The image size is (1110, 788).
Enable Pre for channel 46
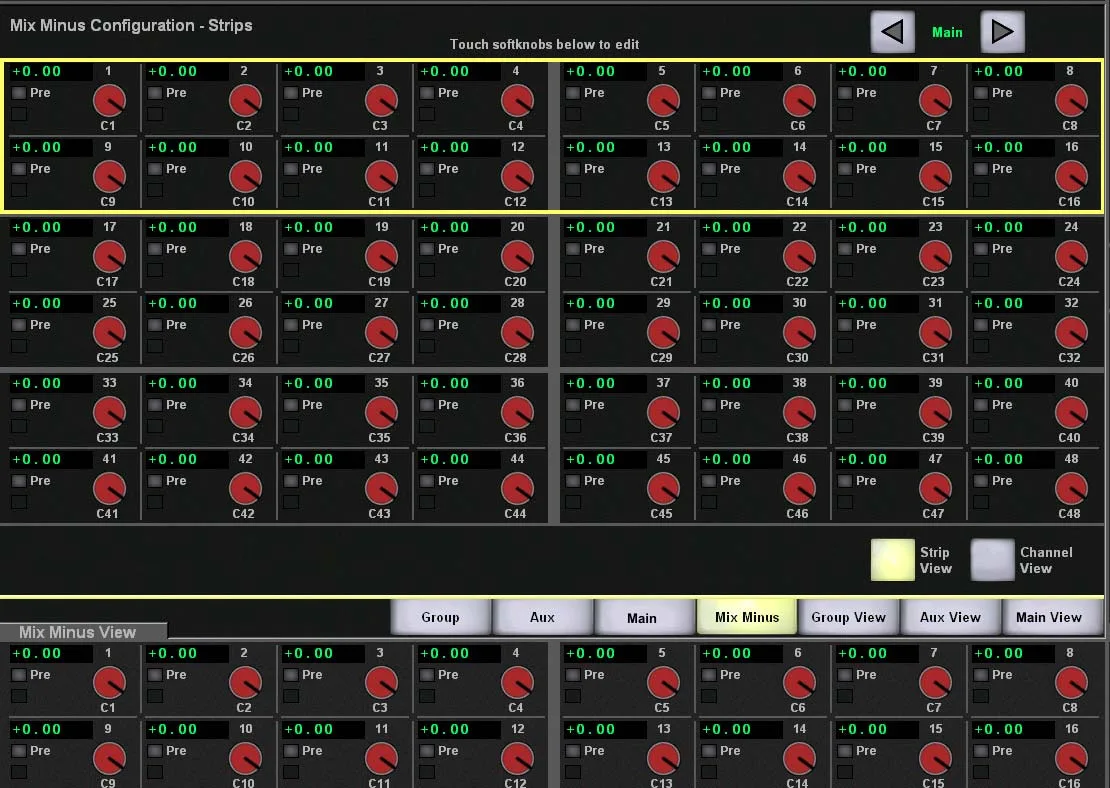tap(709, 480)
